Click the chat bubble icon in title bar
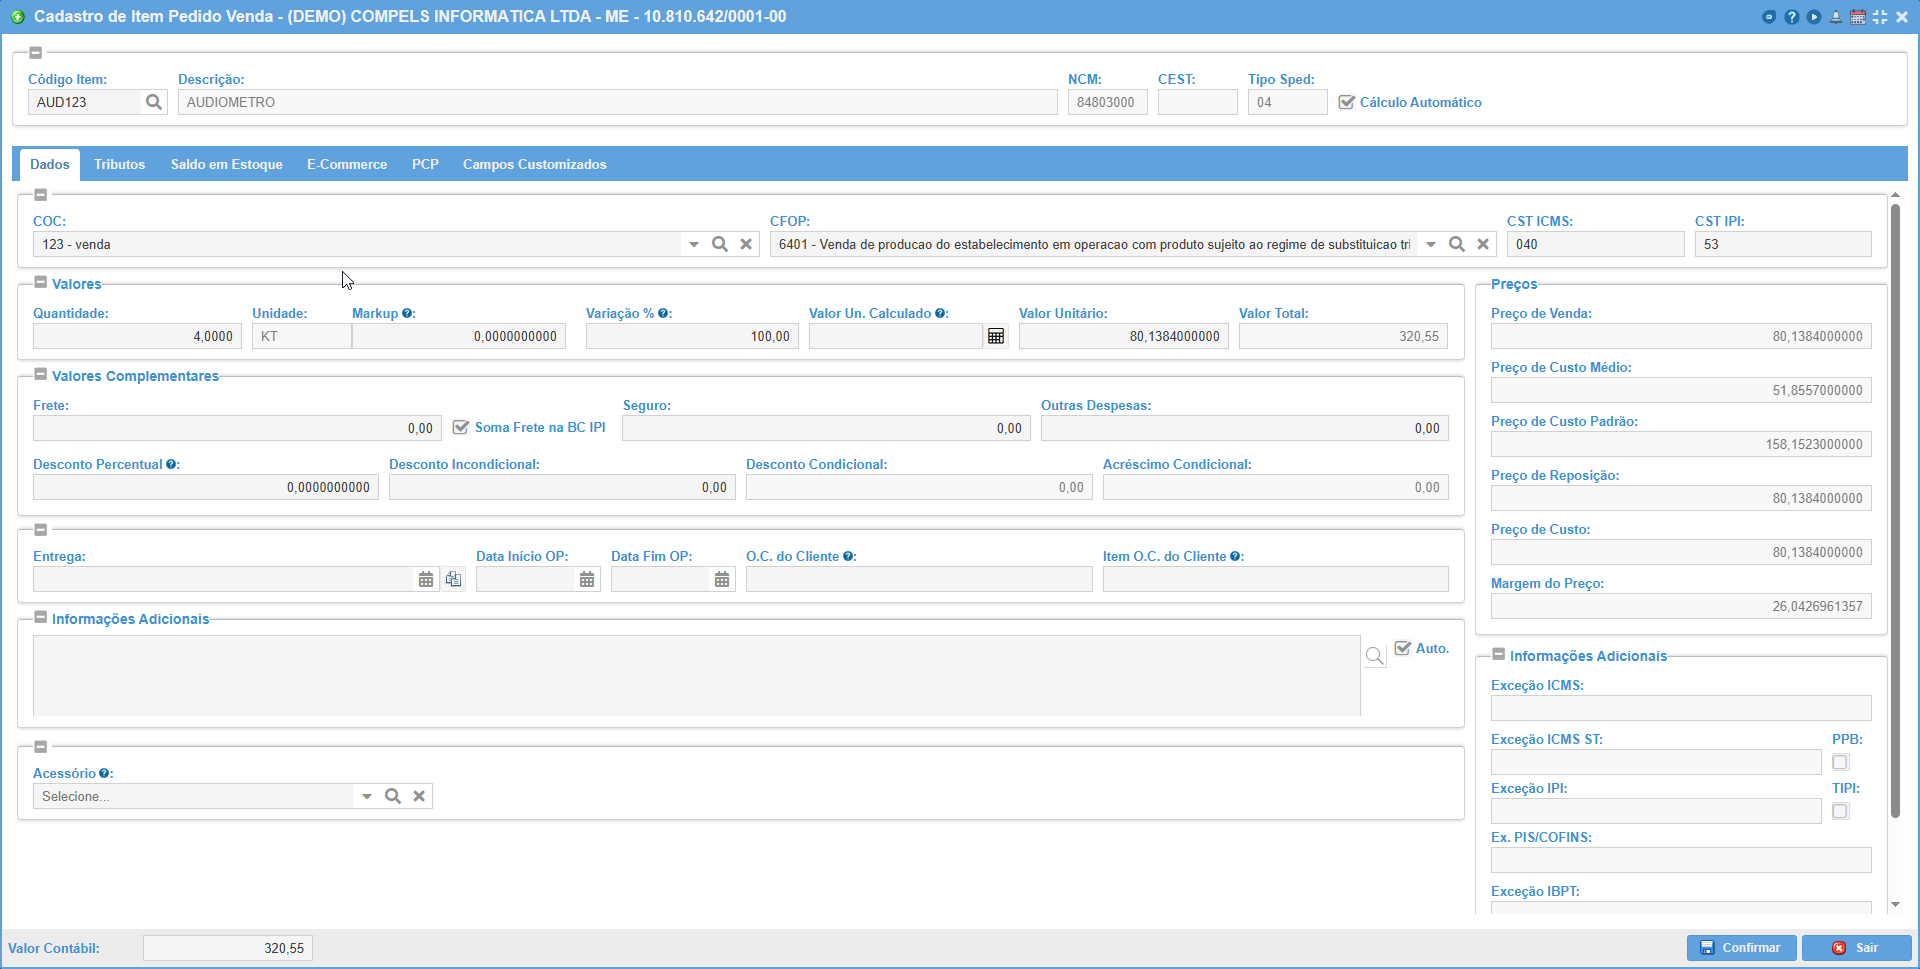This screenshot has height=969, width=1920. tap(1769, 17)
